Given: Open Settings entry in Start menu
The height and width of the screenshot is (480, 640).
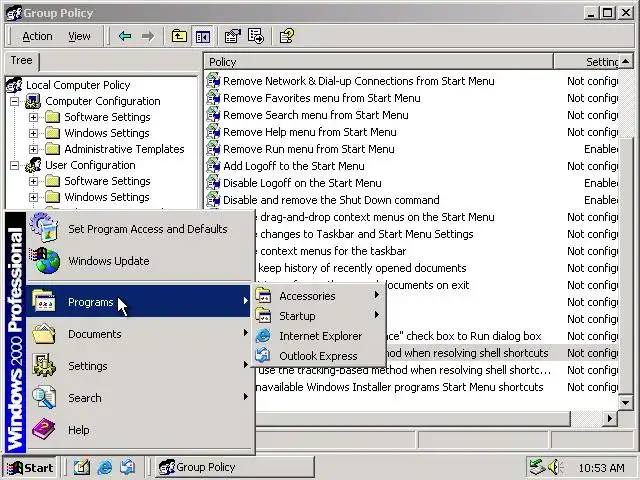Looking at the screenshot, I should pos(138,366).
